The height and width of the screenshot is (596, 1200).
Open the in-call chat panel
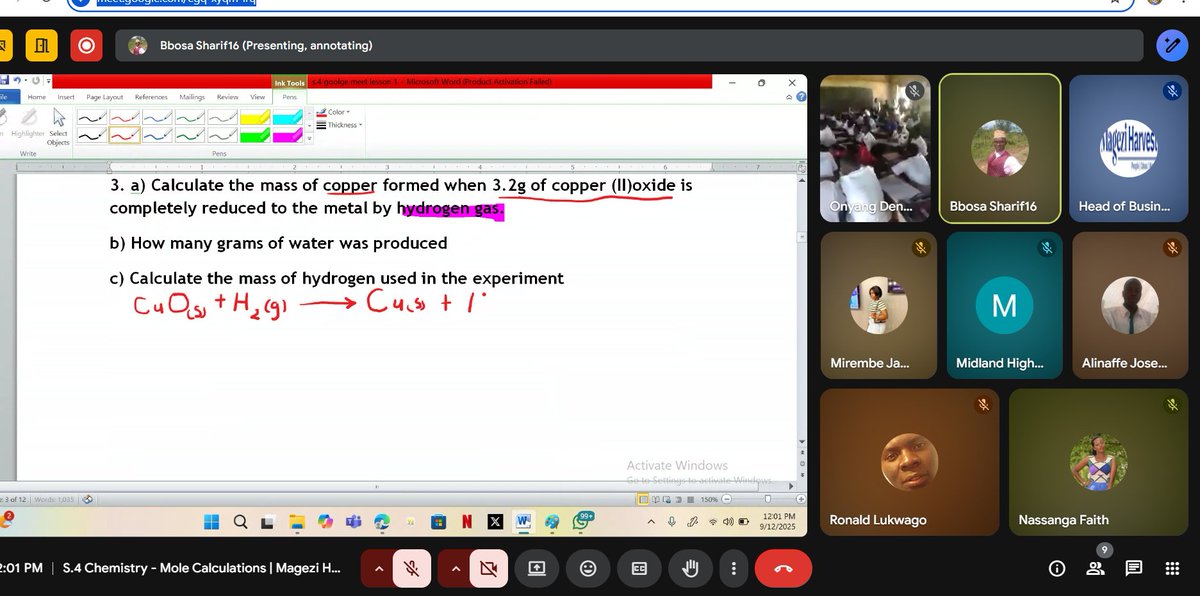[x=1134, y=568]
